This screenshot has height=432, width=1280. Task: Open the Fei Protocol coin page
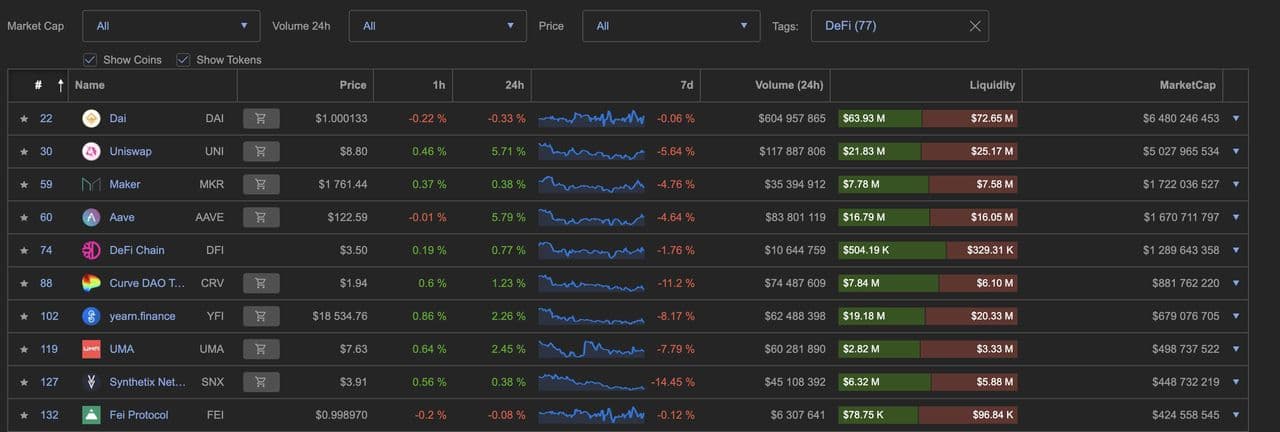coord(138,415)
